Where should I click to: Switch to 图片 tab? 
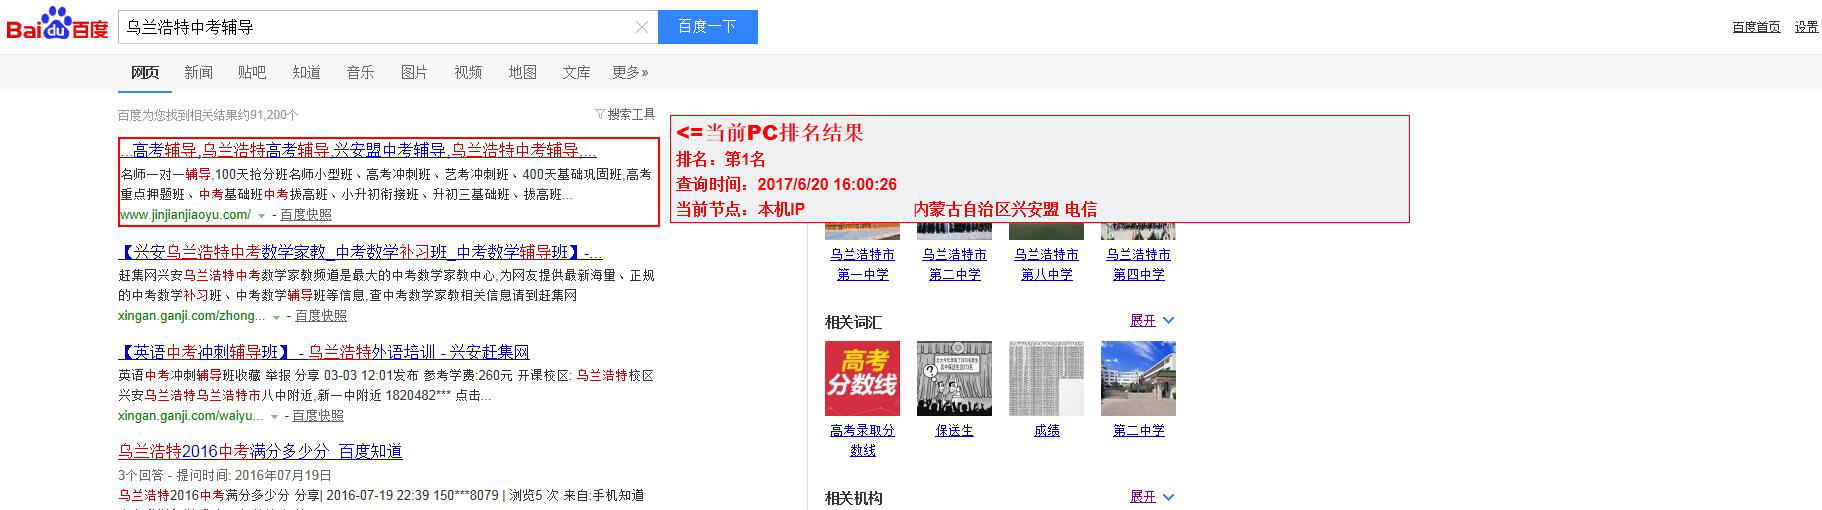click(x=414, y=72)
